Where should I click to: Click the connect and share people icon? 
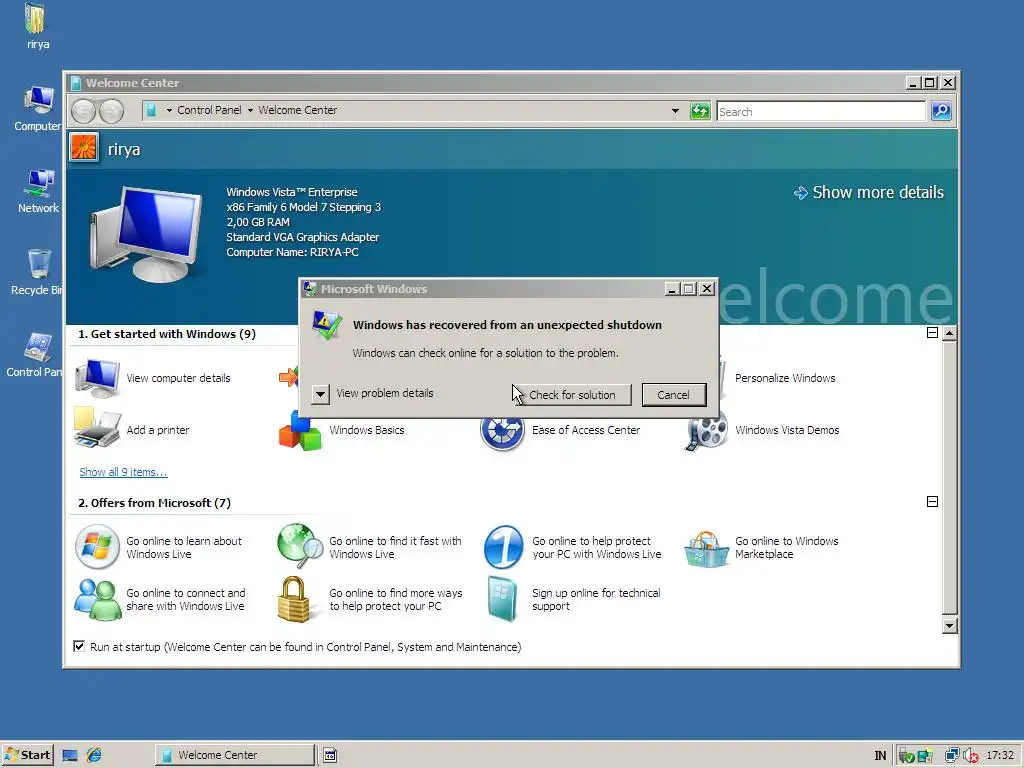click(x=97, y=600)
